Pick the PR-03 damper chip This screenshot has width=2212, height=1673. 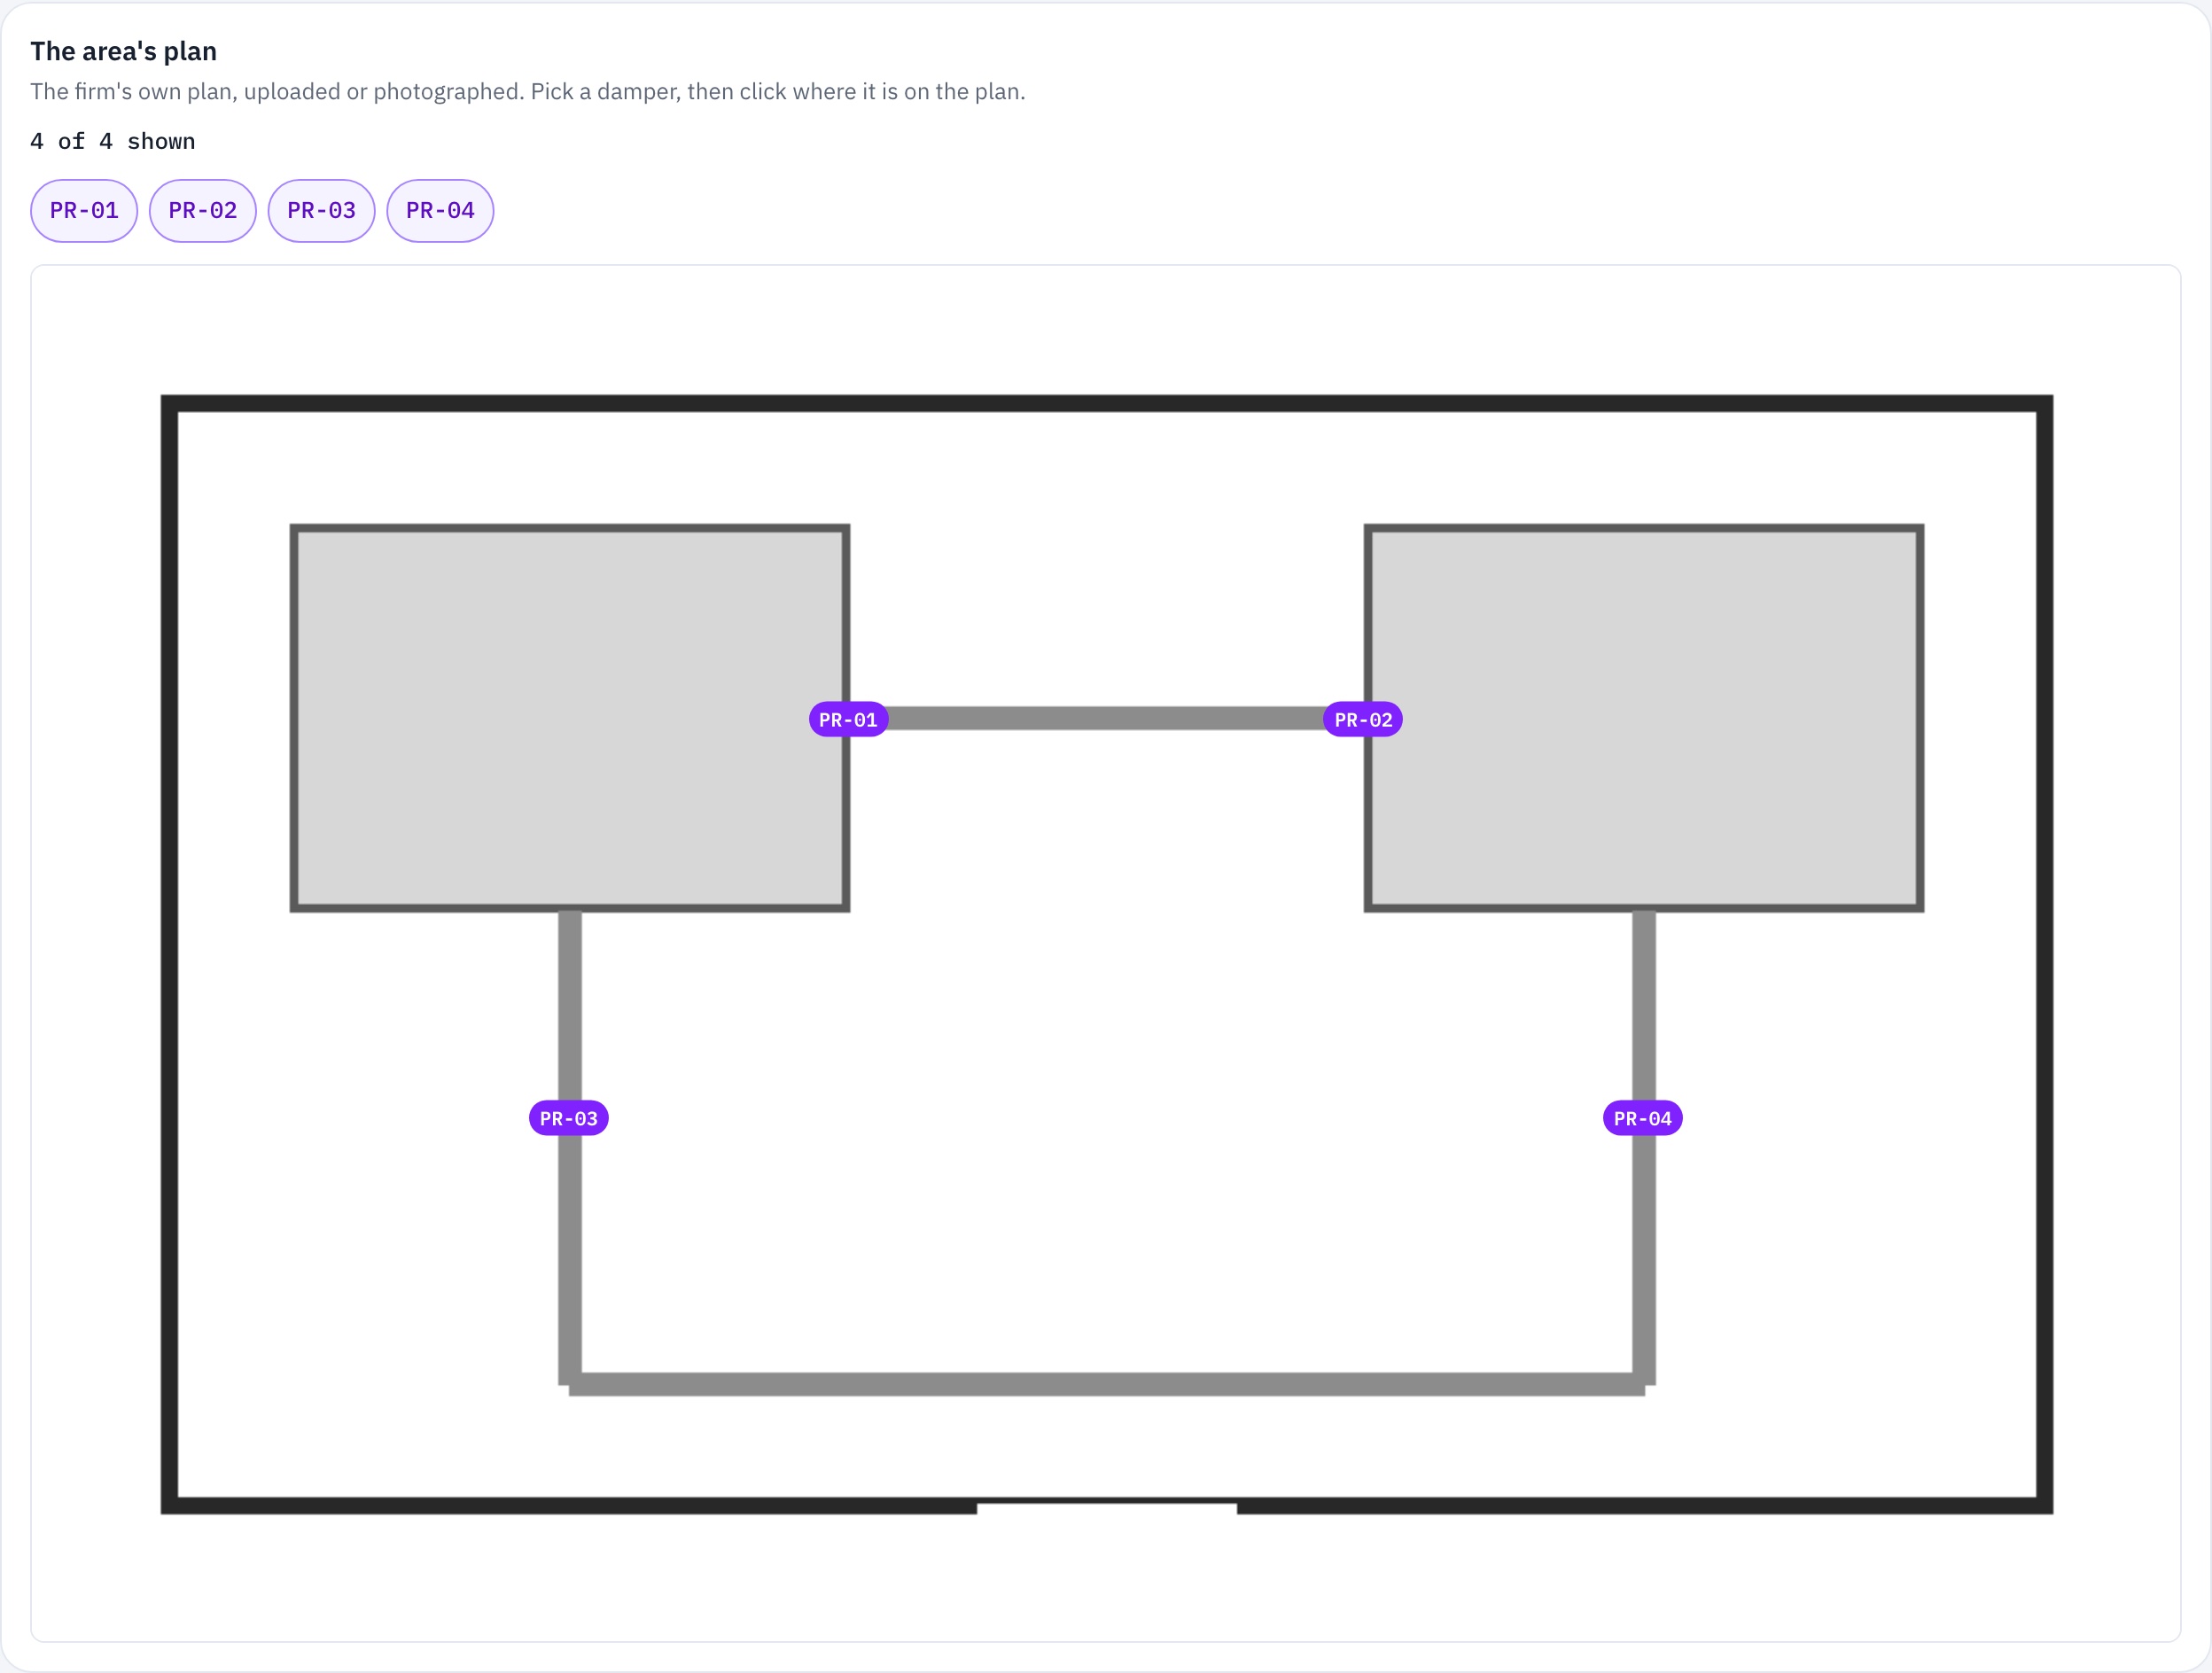tap(321, 211)
